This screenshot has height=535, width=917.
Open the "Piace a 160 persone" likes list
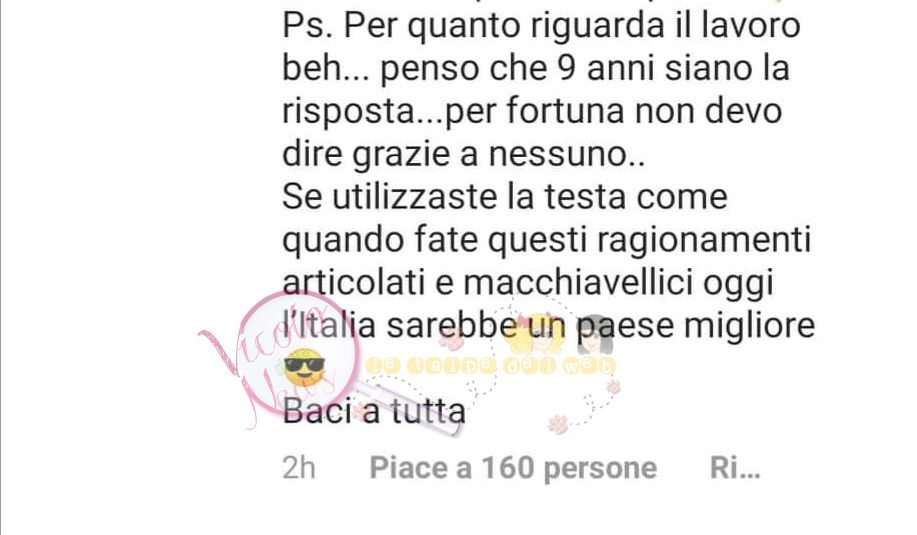pos(513,468)
